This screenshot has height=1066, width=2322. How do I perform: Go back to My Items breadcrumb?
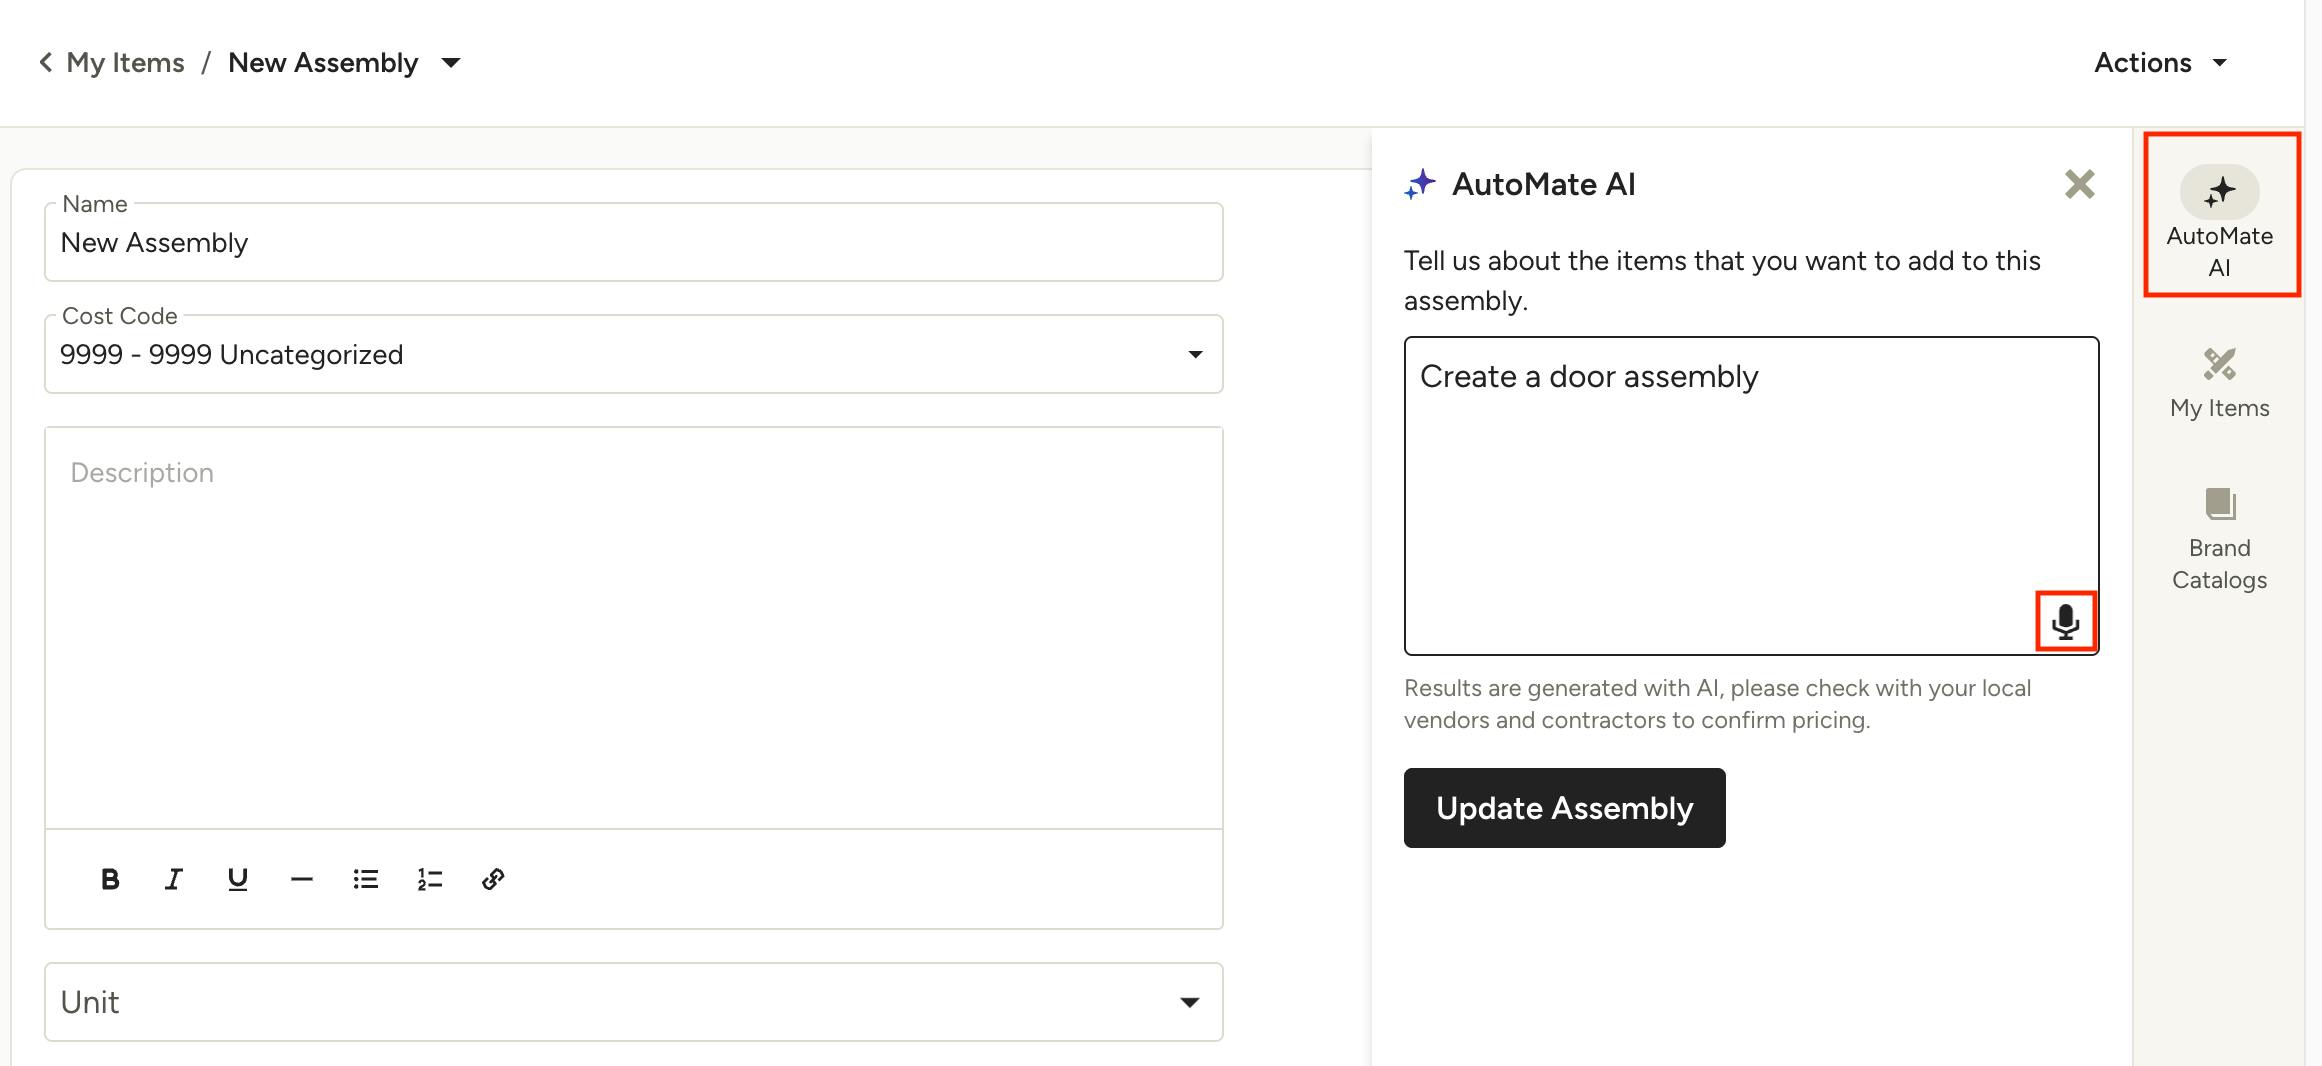(x=112, y=63)
